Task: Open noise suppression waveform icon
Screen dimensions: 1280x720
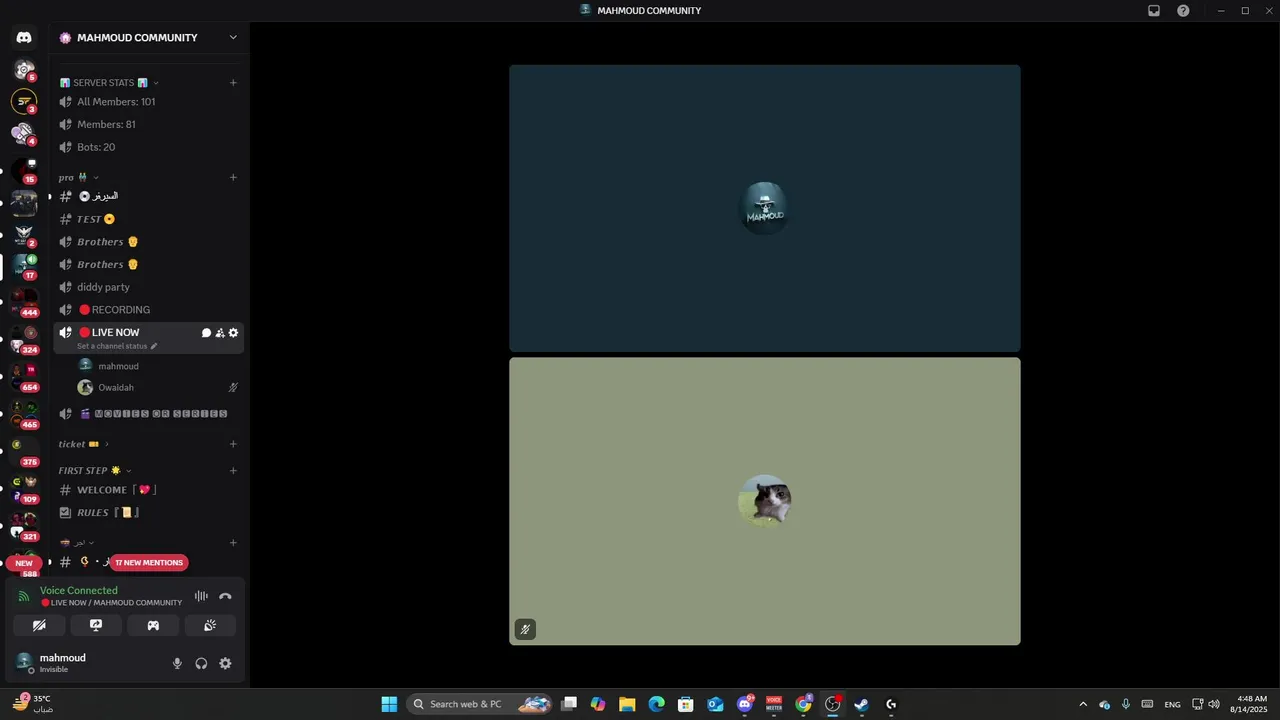Action: (201, 596)
